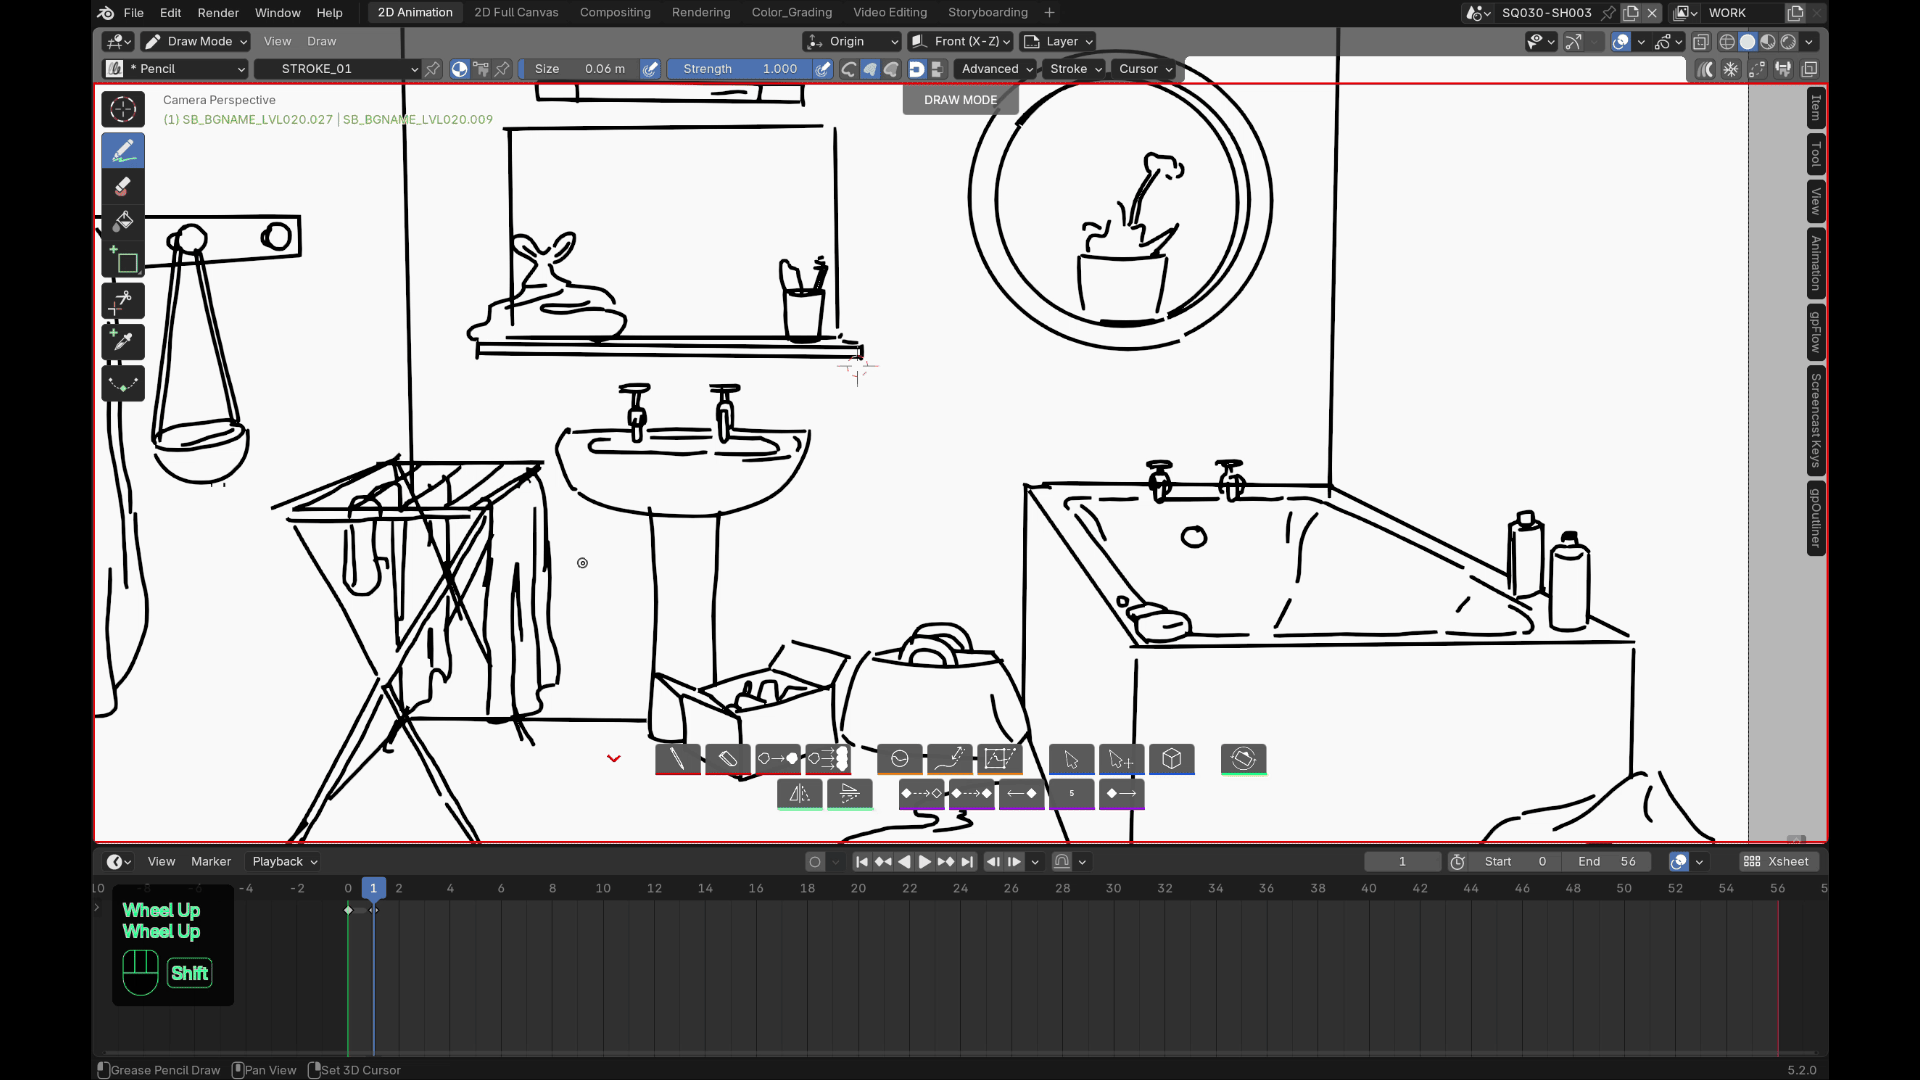
Task: Select the Eyedropper tool
Action: click(123, 342)
